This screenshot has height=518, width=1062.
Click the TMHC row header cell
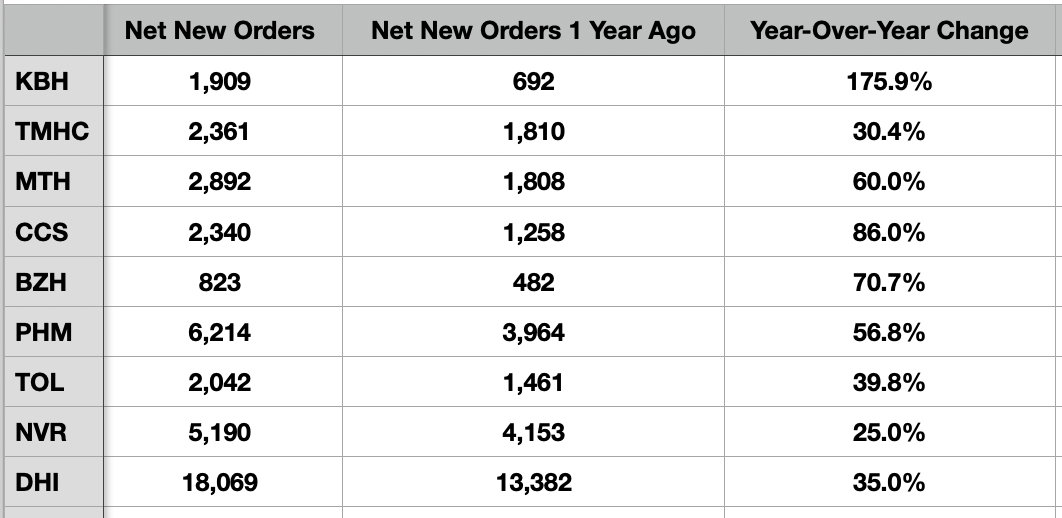pyautogui.click(x=52, y=132)
